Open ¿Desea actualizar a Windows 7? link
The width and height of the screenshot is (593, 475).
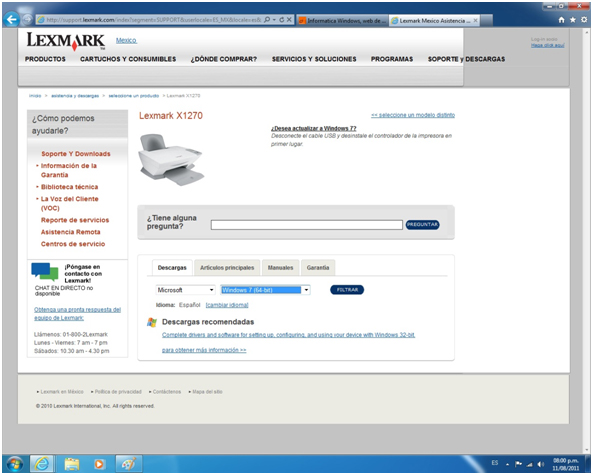(x=314, y=129)
